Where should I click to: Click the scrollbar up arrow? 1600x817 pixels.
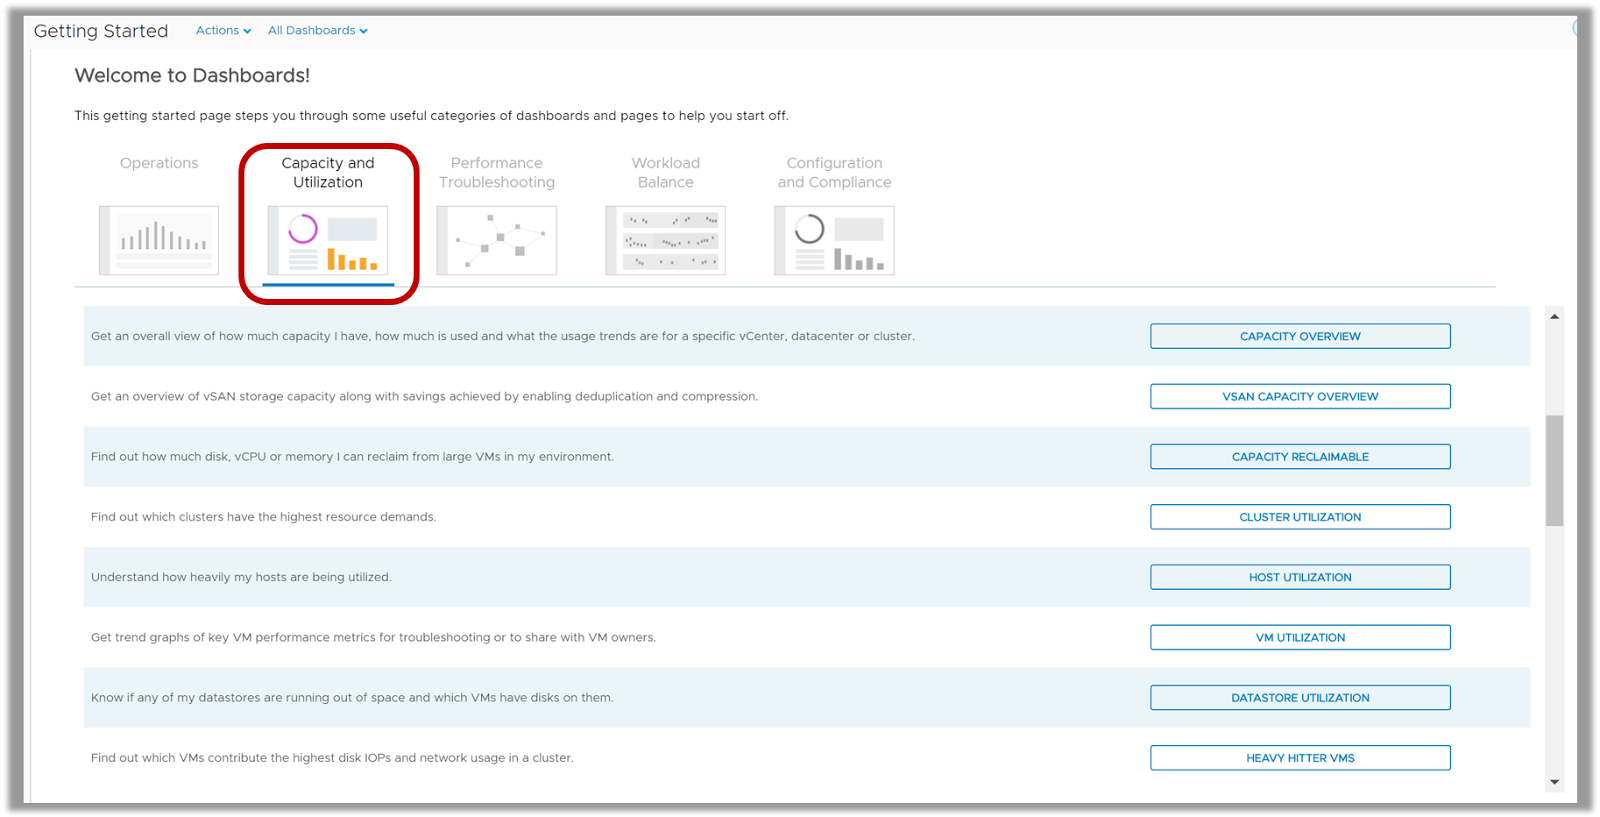point(1554,316)
